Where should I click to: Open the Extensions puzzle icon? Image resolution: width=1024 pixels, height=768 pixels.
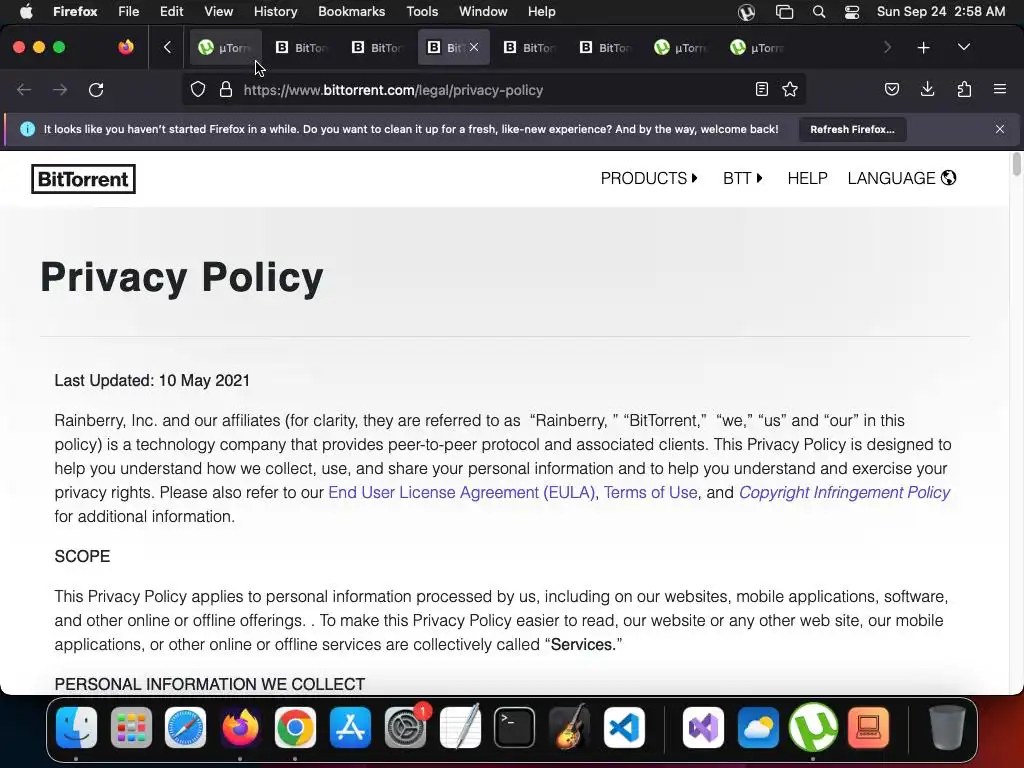(x=964, y=89)
